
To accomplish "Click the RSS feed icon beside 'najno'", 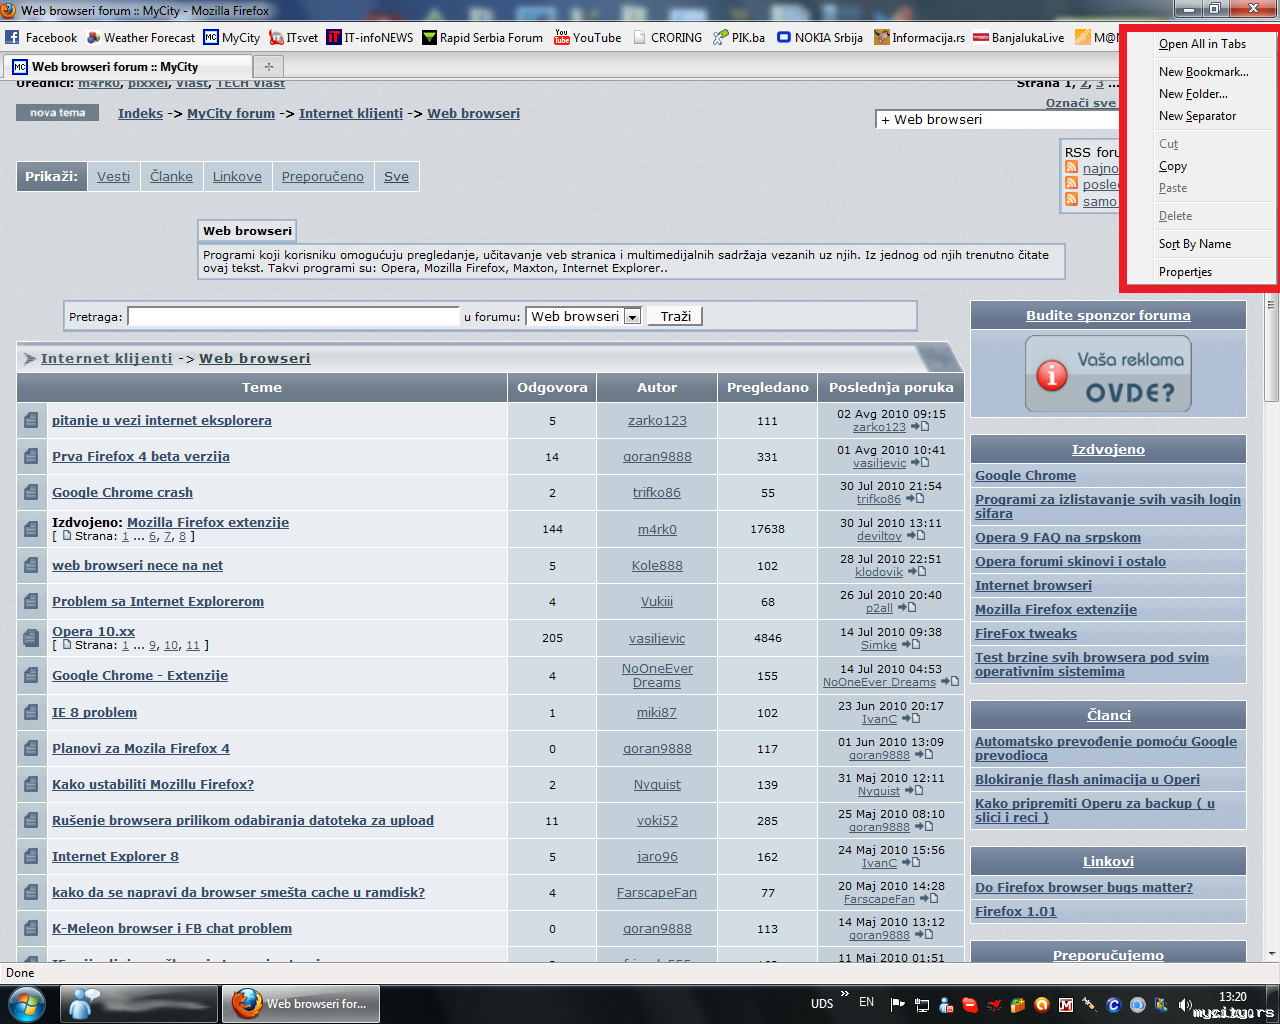I will point(1072,168).
